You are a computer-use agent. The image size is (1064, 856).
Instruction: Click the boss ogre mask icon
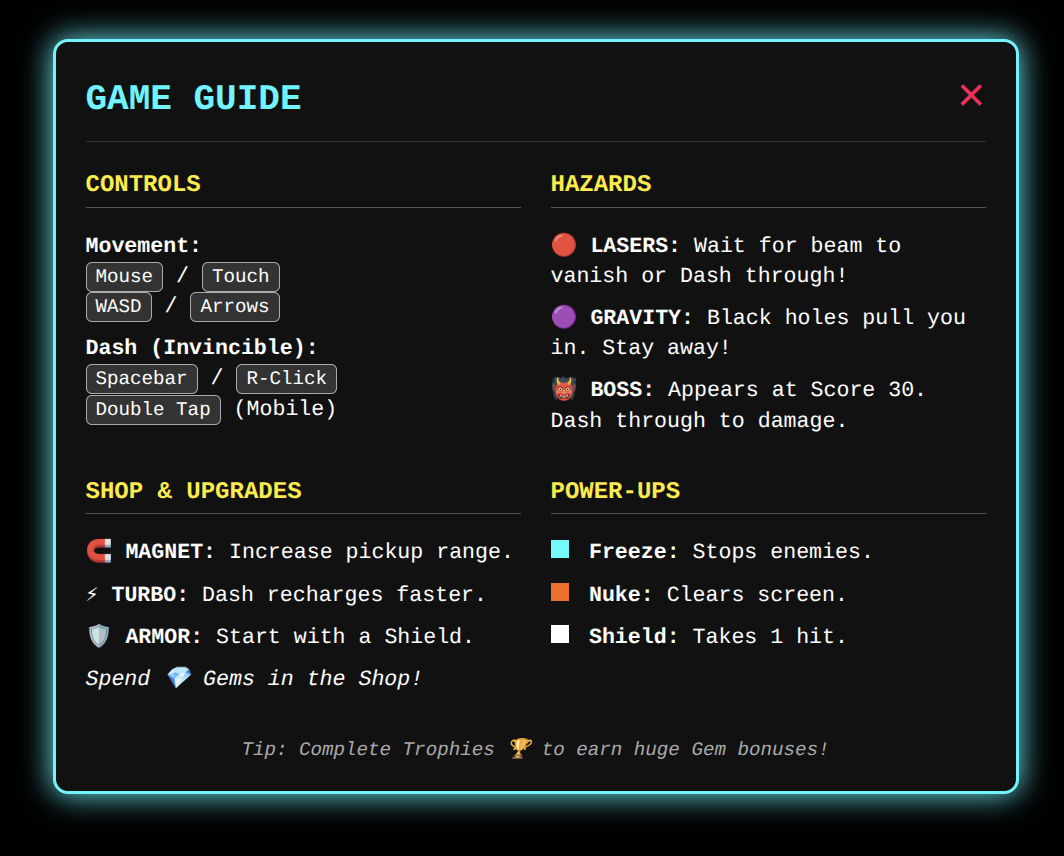click(x=564, y=389)
